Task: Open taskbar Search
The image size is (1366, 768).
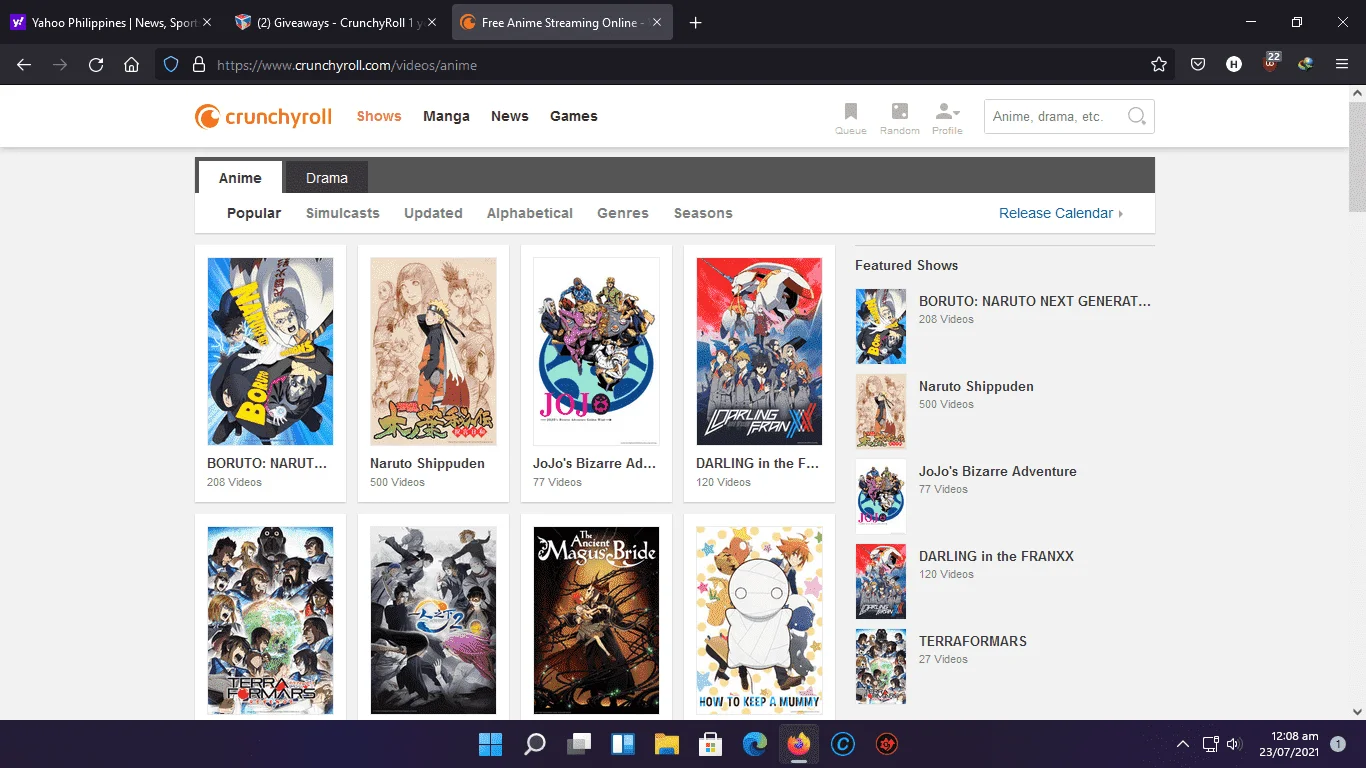Action: pyautogui.click(x=535, y=744)
